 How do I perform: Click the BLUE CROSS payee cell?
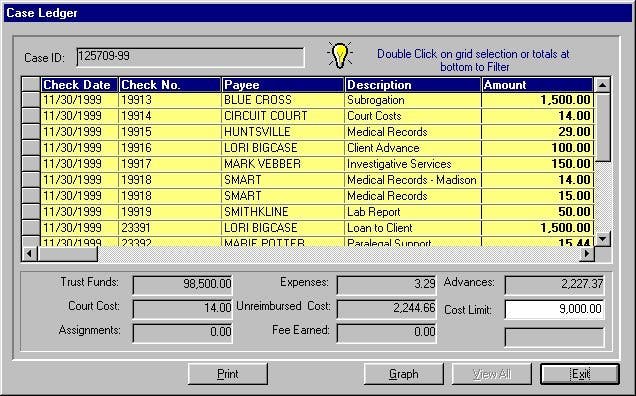click(283, 100)
